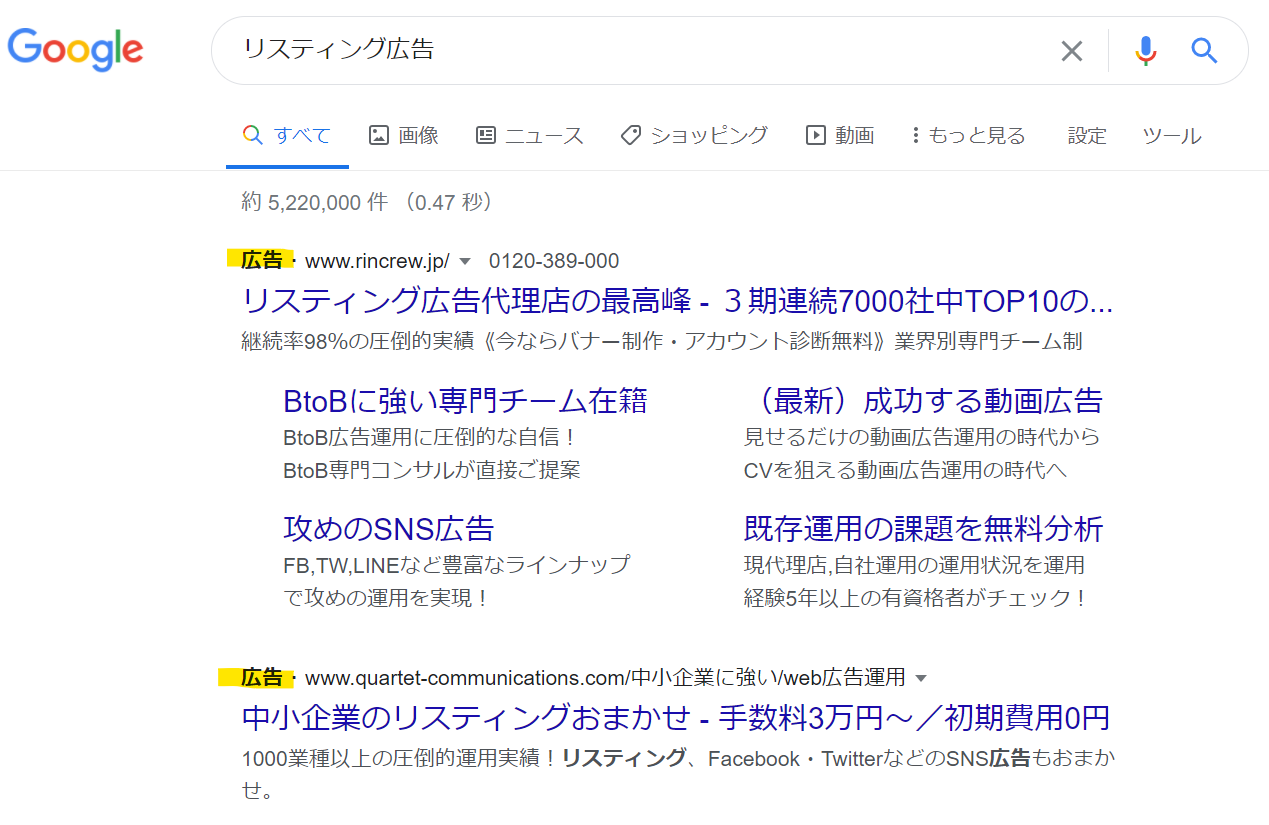The height and width of the screenshot is (825, 1269).
Task: Select the すべて tab
Action: pyautogui.click(x=287, y=136)
